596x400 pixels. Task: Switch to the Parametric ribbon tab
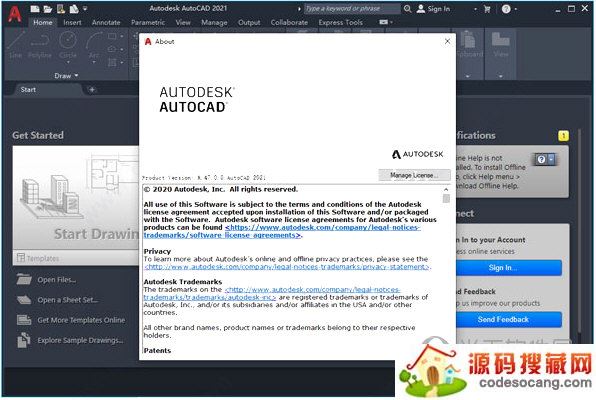tap(148, 22)
